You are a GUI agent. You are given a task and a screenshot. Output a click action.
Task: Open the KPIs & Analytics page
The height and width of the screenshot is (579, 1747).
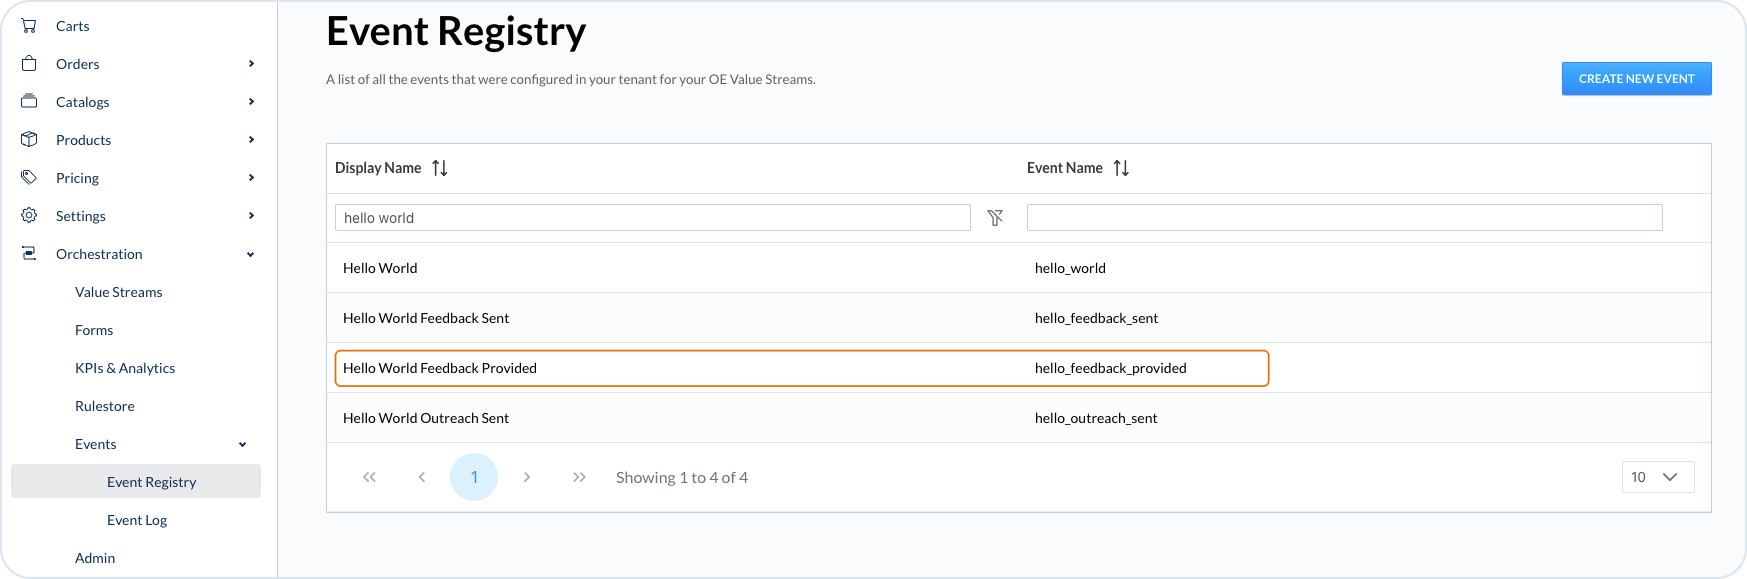click(x=125, y=368)
